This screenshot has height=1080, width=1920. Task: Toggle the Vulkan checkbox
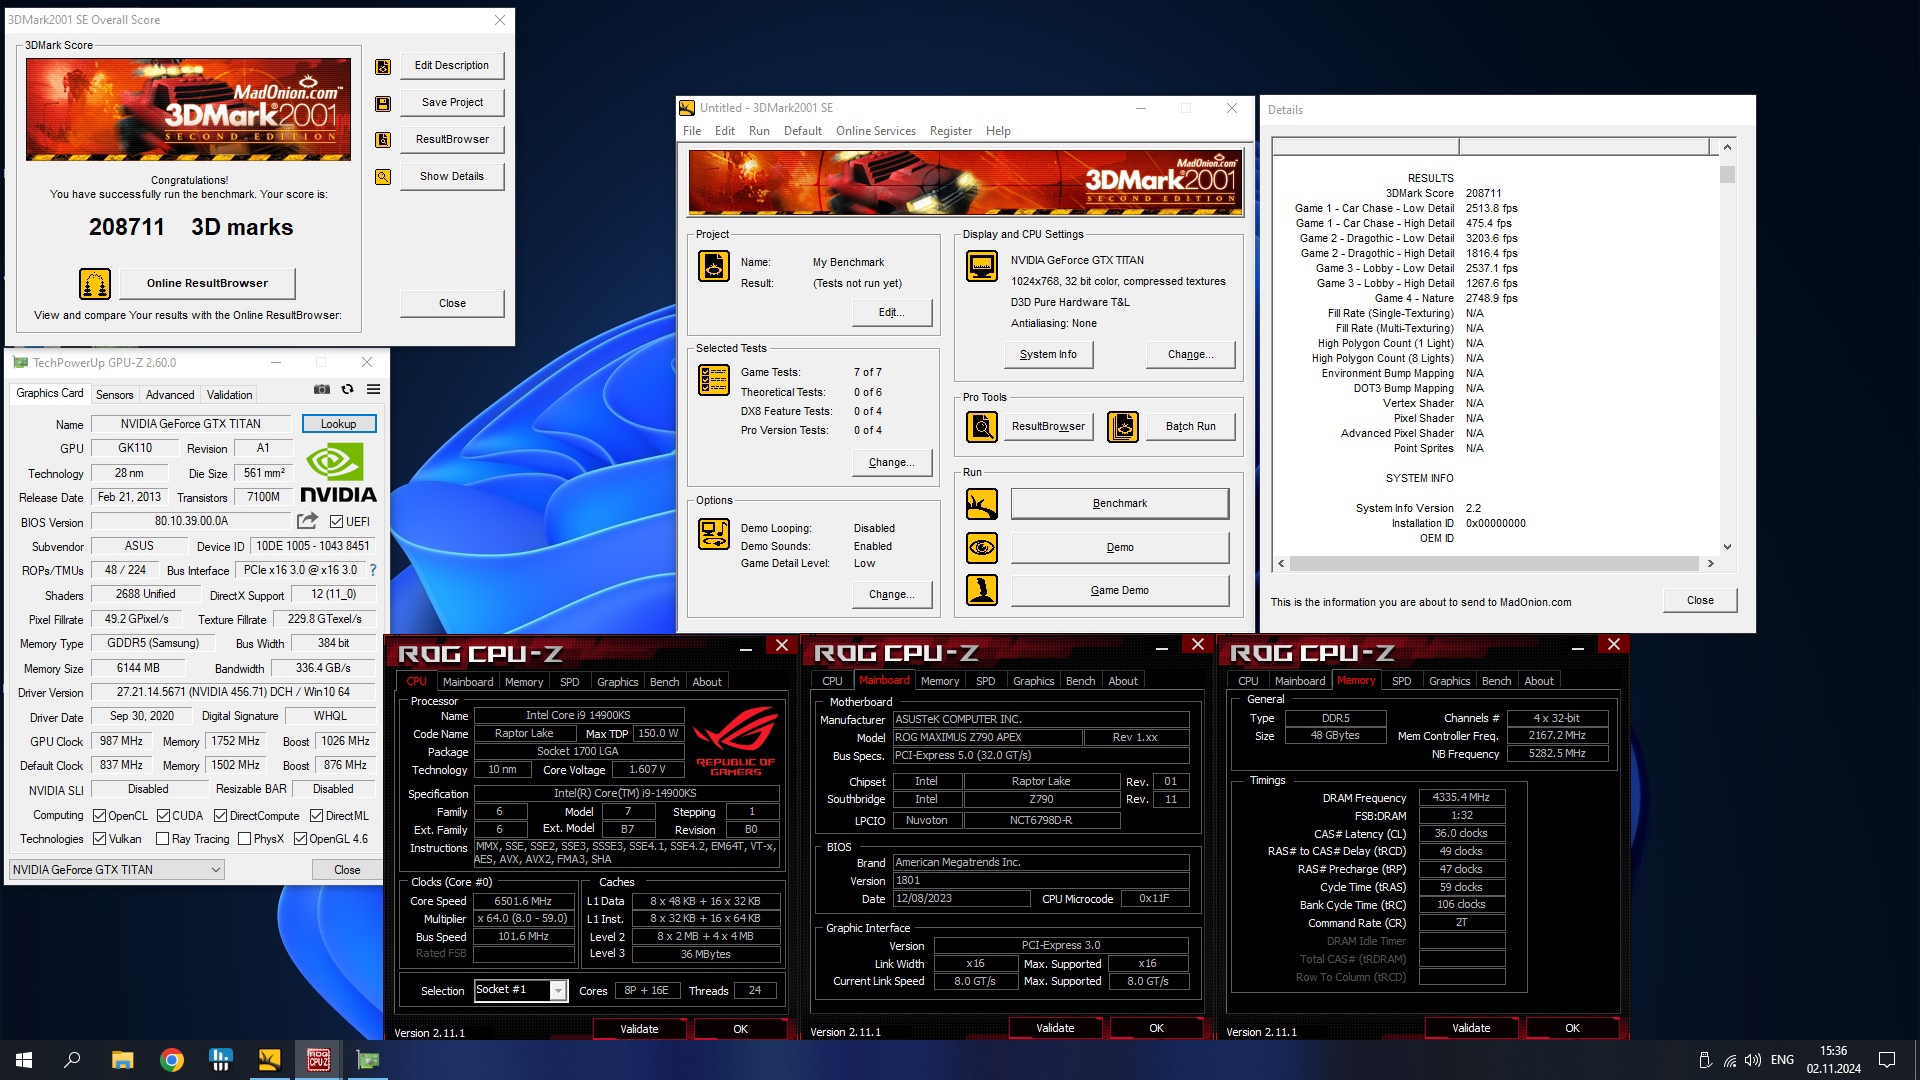pos(100,839)
